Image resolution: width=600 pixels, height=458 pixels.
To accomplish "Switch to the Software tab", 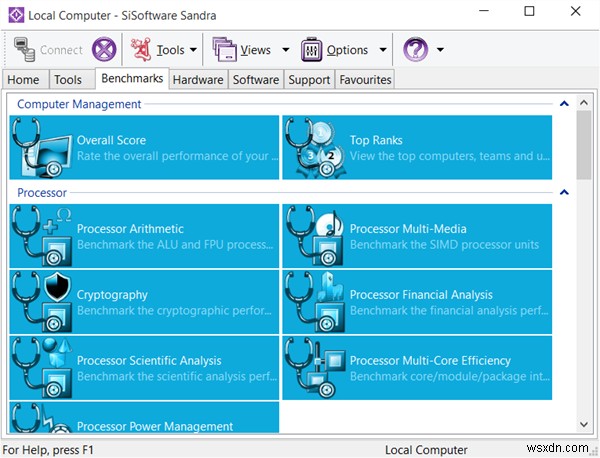I will point(255,80).
